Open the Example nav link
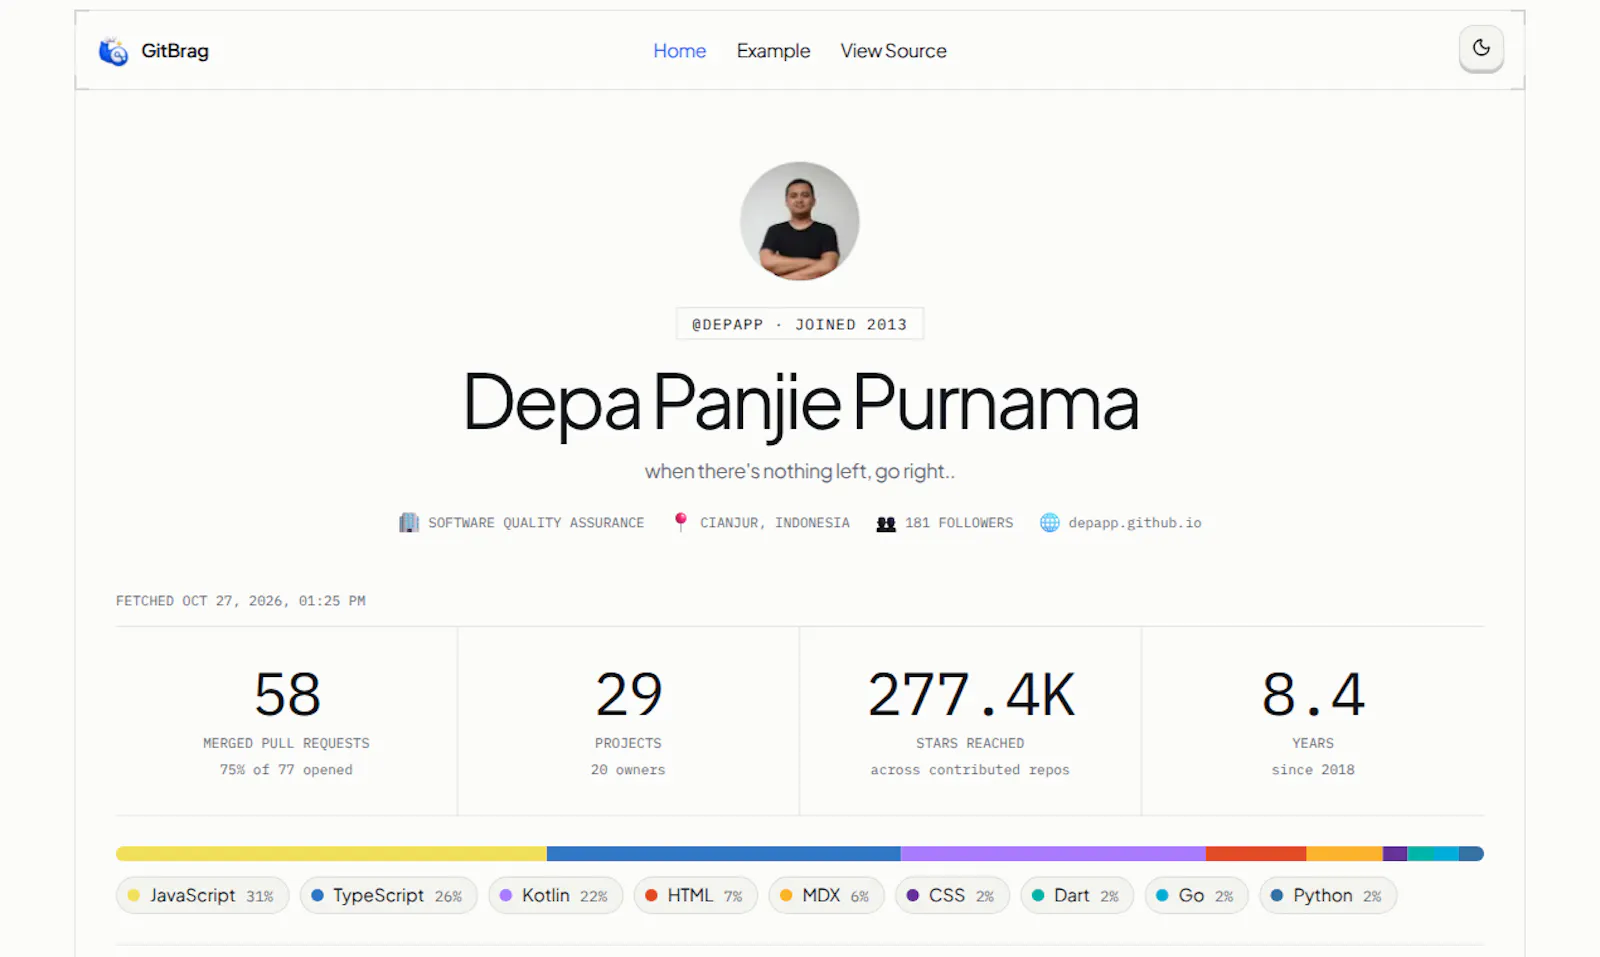The height and width of the screenshot is (957, 1600). (773, 51)
